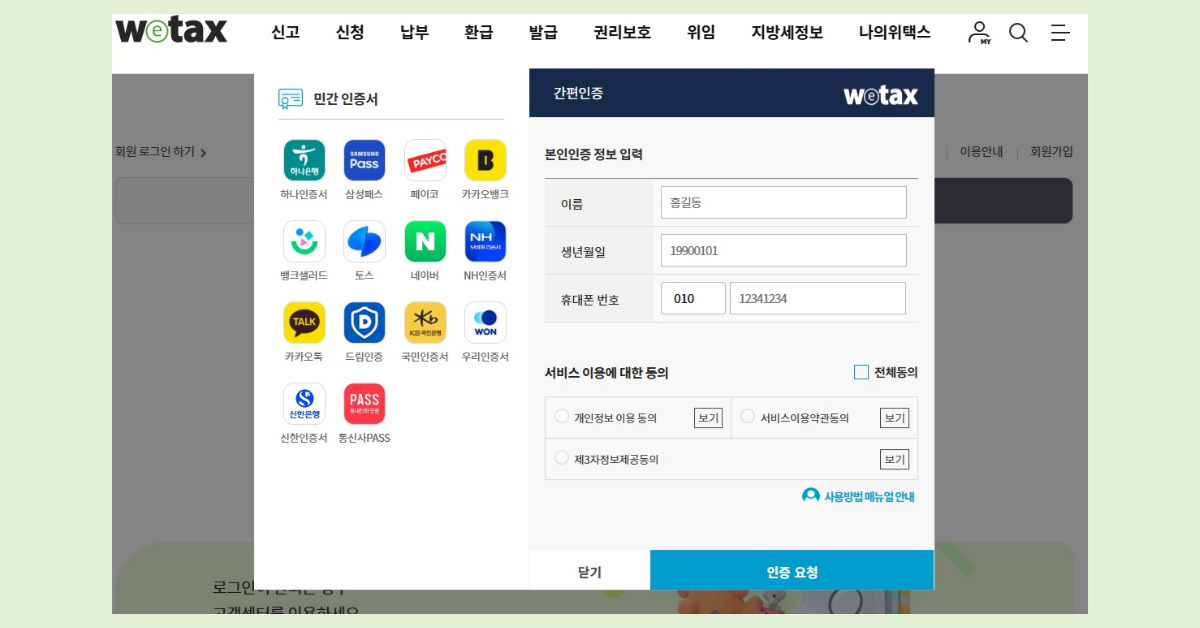Select the 서비스이용약관동의 radio
The width and height of the screenshot is (1200, 628).
pos(748,416)
